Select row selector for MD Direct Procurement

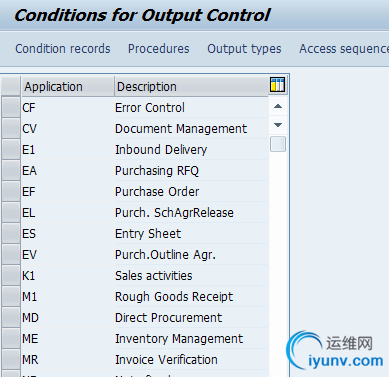pos(11,317)
